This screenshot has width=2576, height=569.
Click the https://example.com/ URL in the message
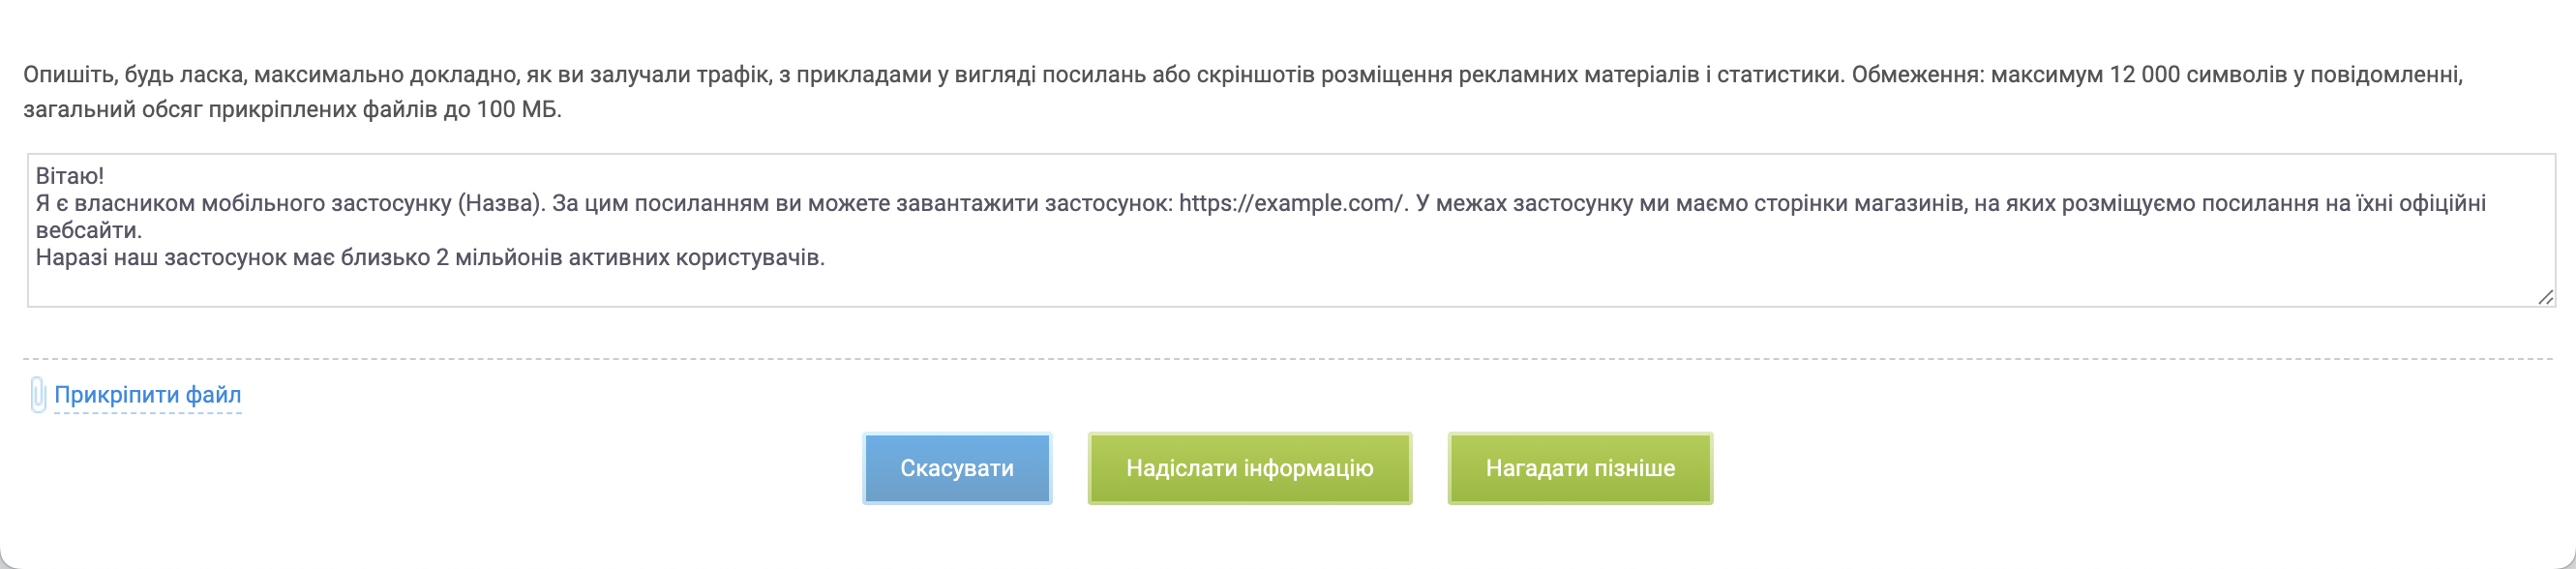(x=1292, y=203)
